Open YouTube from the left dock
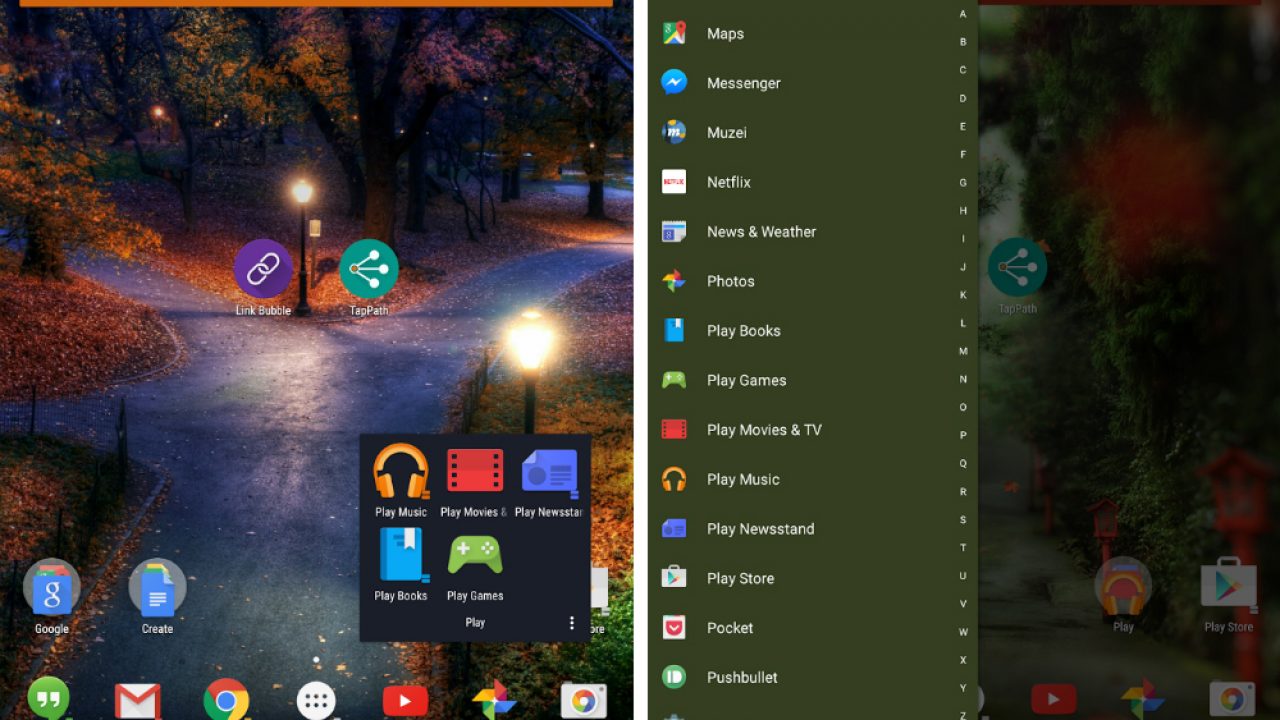Viewport: 1280px width, 720px height. [x=405, y=701]
